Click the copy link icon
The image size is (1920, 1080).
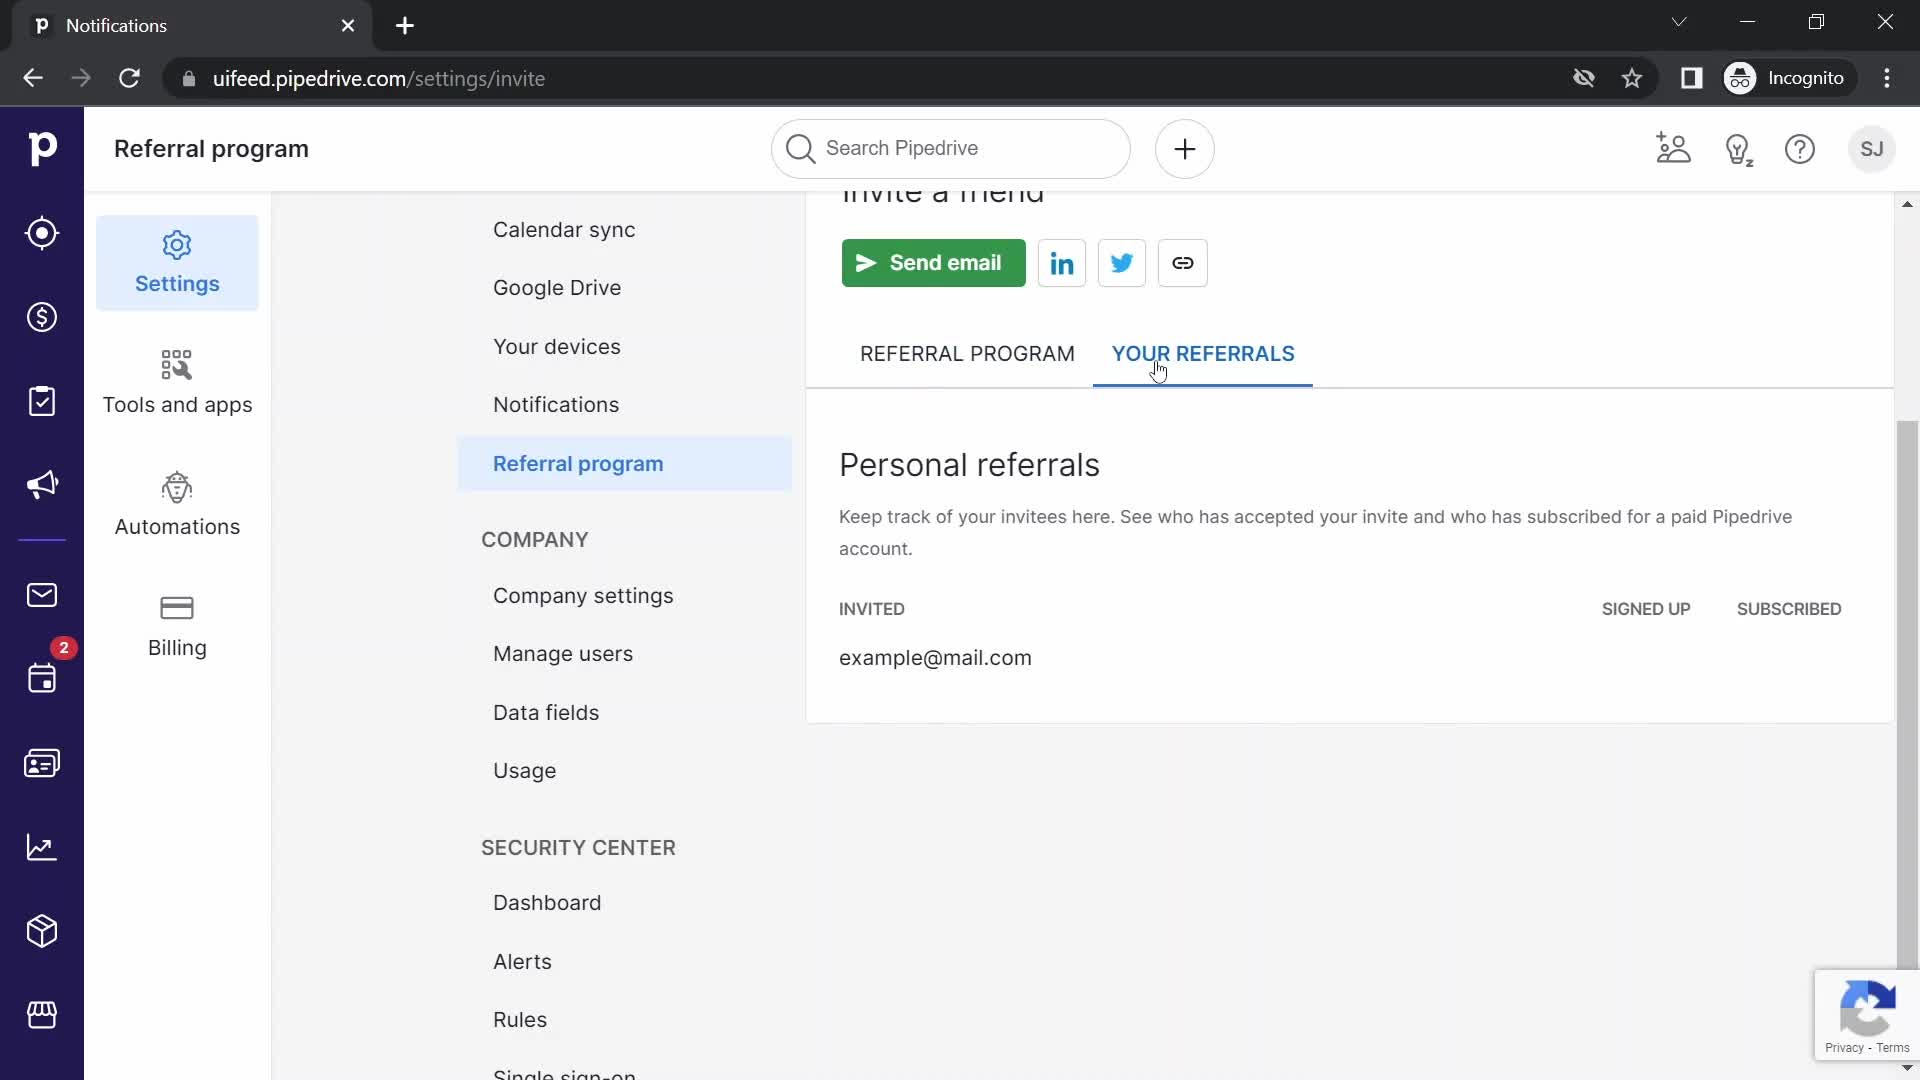pyautogui.click(x=1183, y=264)
